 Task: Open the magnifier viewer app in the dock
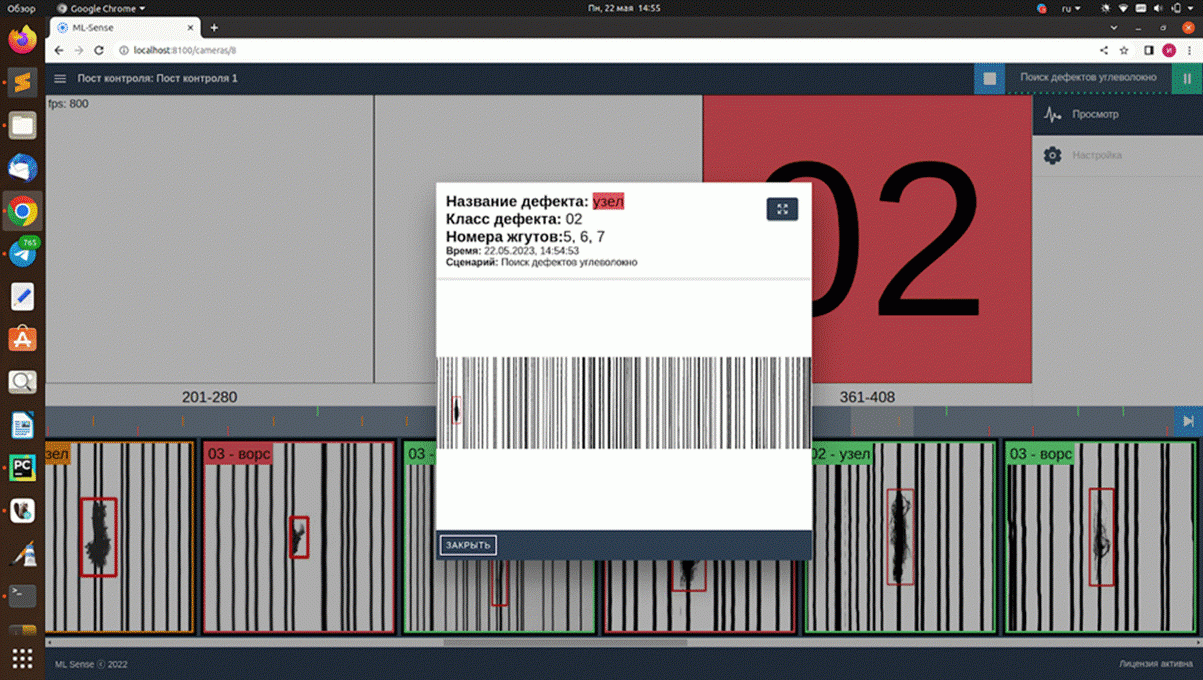point(22,382)
